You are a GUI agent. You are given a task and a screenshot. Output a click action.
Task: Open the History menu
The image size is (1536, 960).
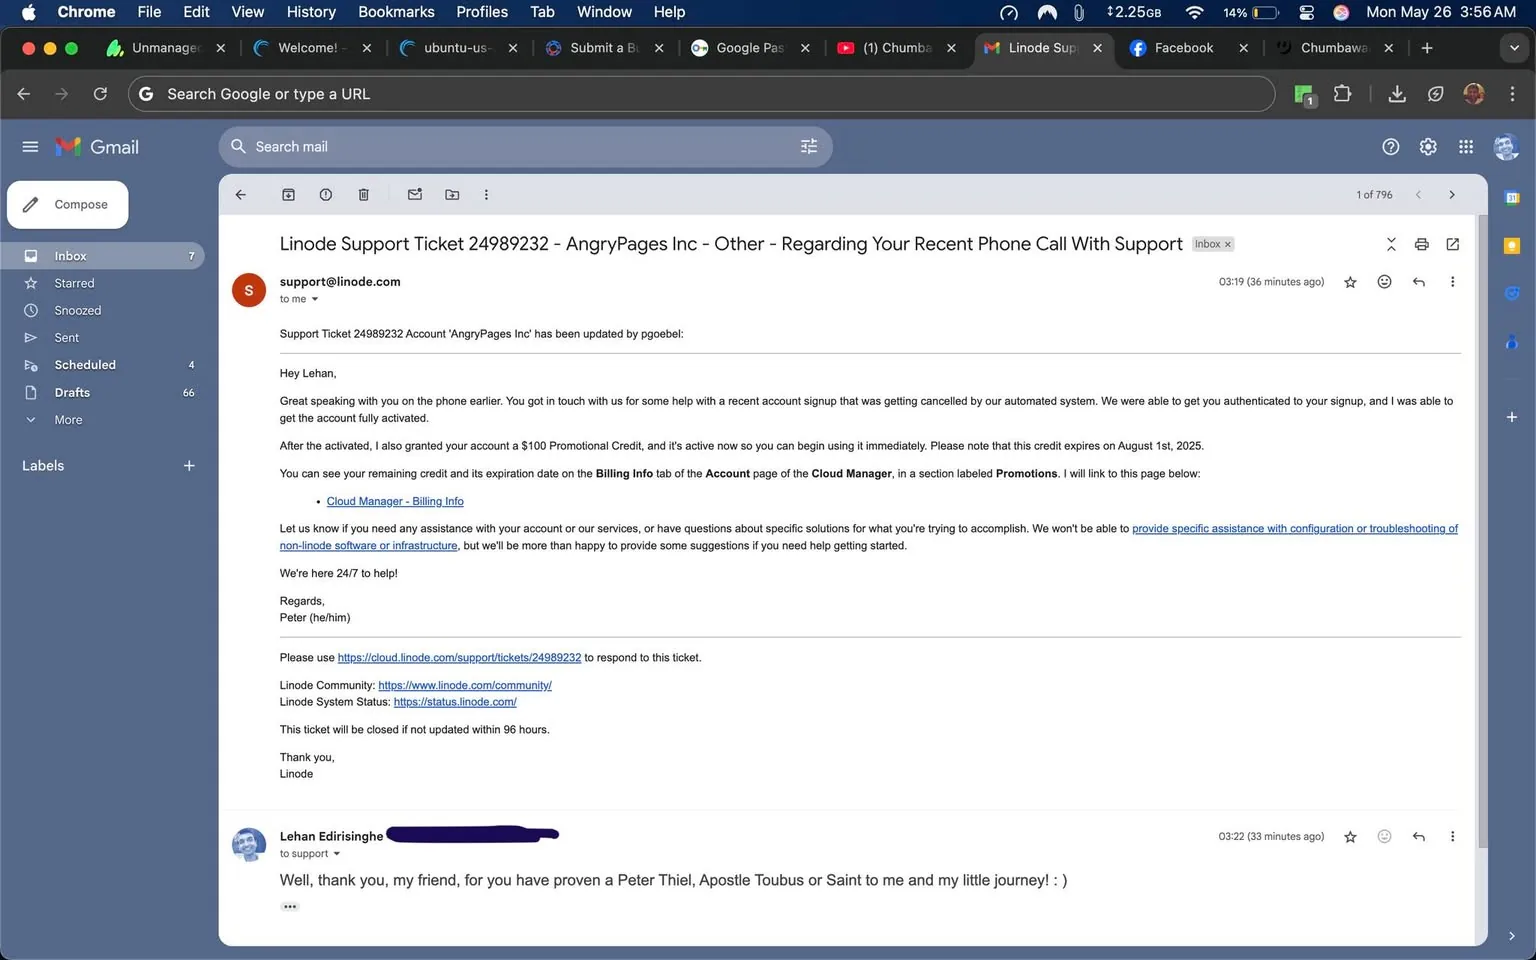point(310,12)
